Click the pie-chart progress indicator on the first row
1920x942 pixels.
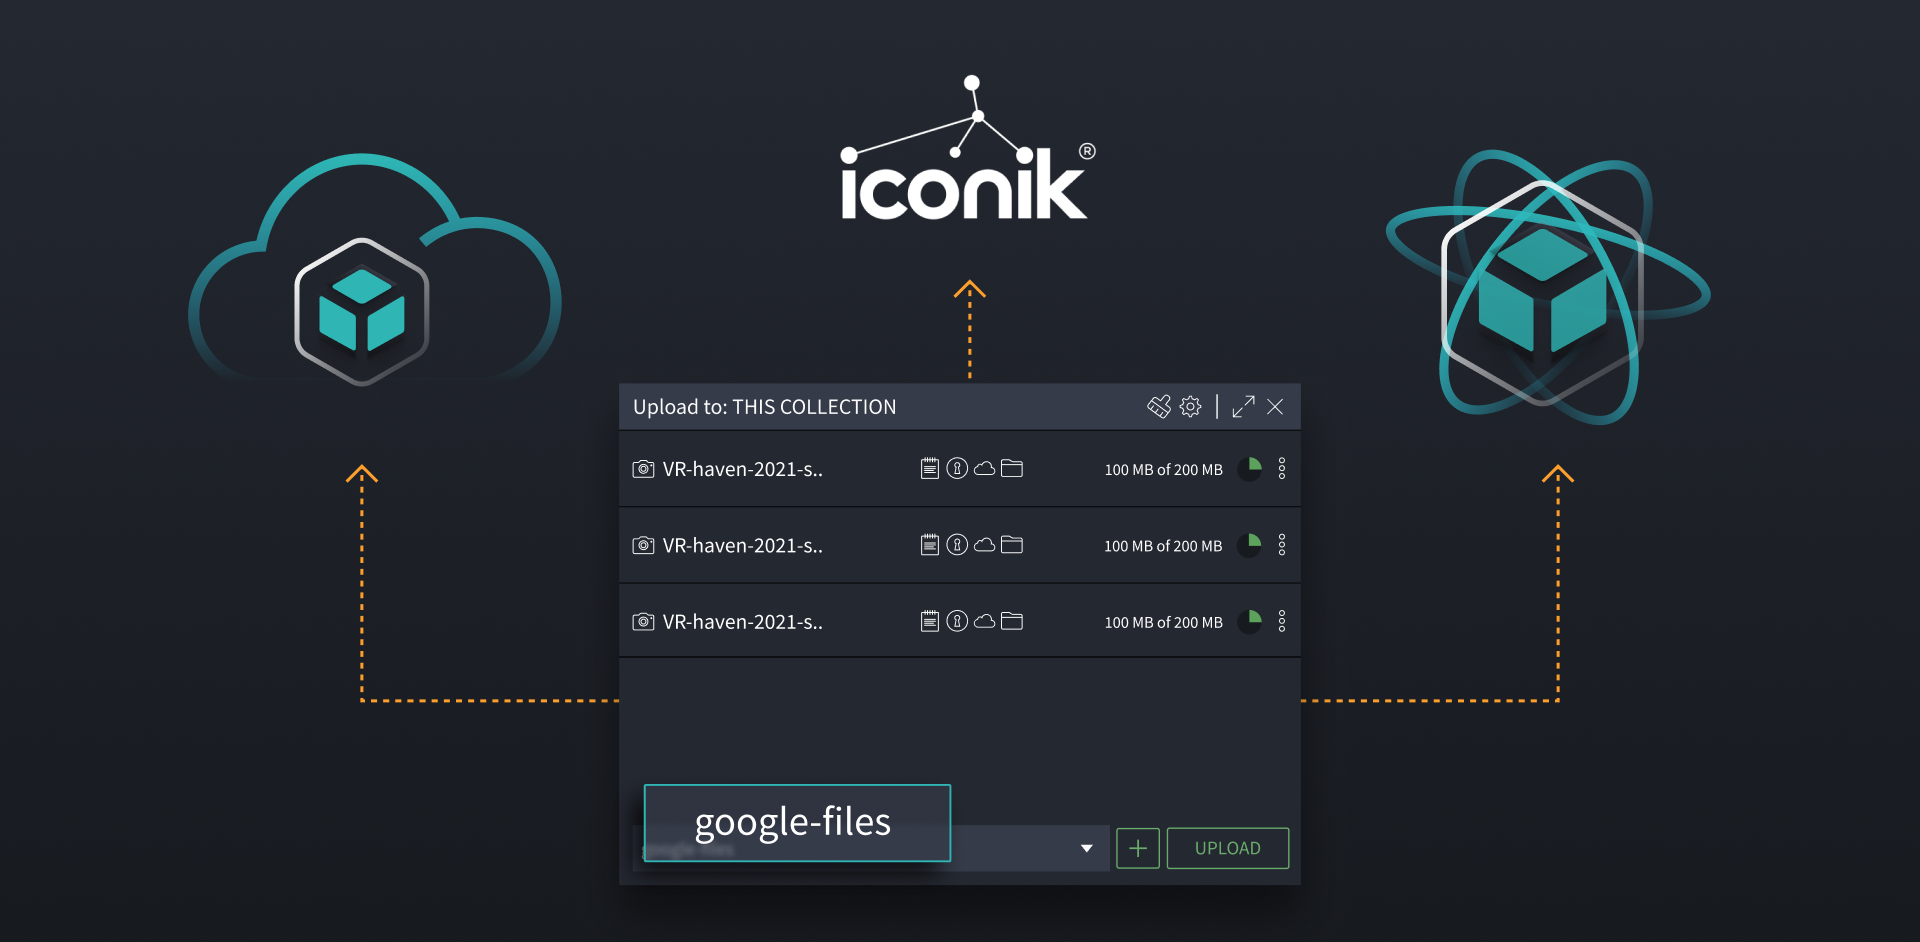(1250, 468)
